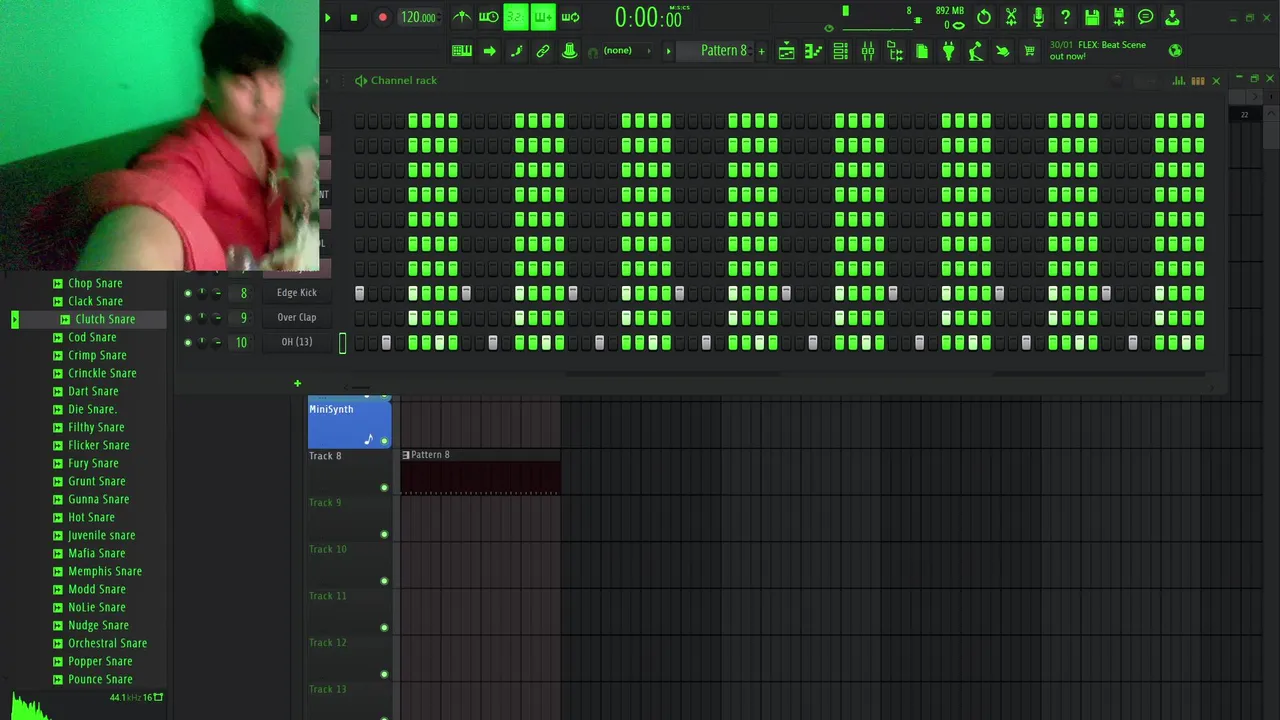Open the piano roll view icon

coord(814,51)
